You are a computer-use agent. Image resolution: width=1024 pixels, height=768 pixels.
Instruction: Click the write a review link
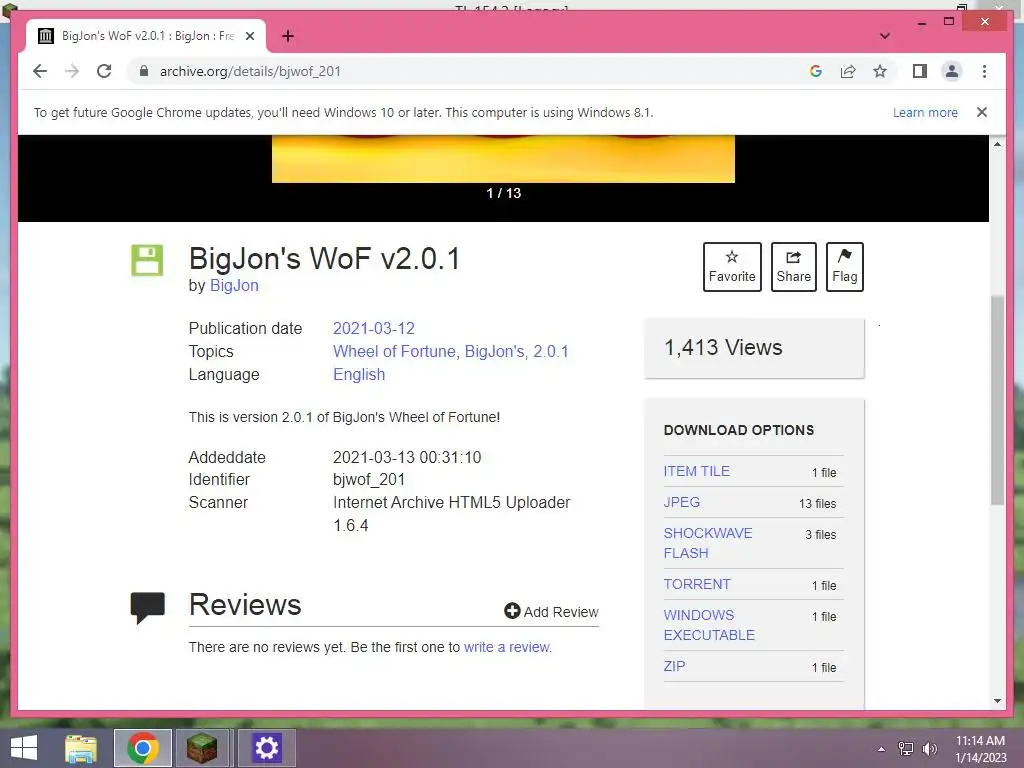[507, 647]
